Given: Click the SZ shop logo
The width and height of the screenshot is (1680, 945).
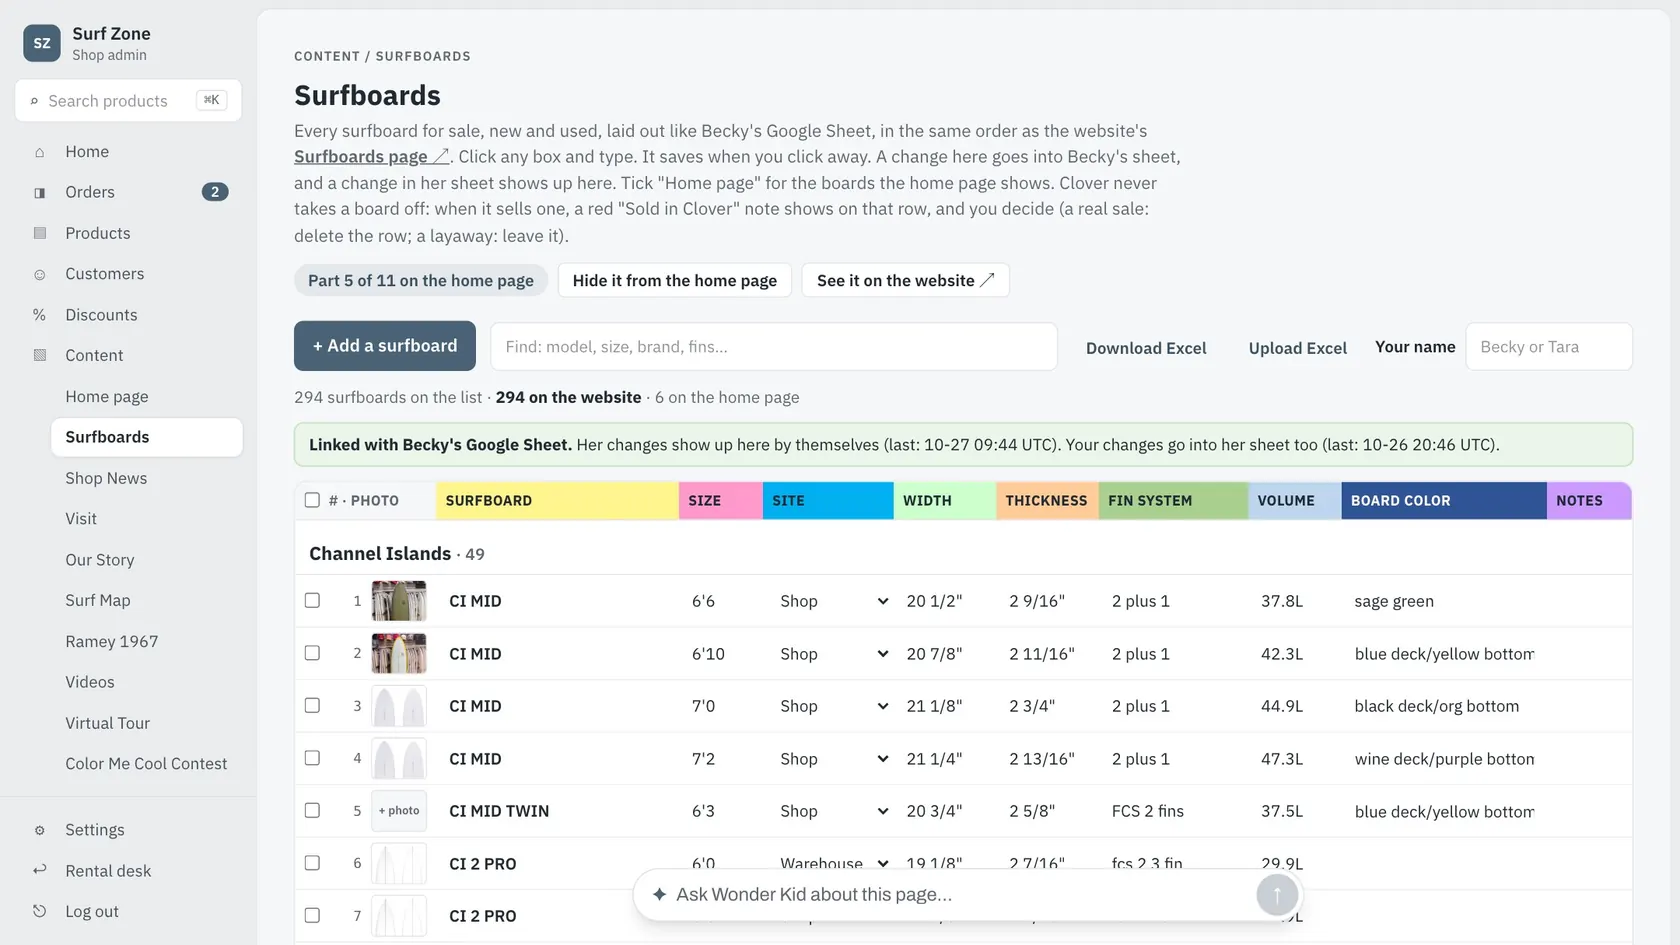Looking at the screenshot, I should coord(42,43).
